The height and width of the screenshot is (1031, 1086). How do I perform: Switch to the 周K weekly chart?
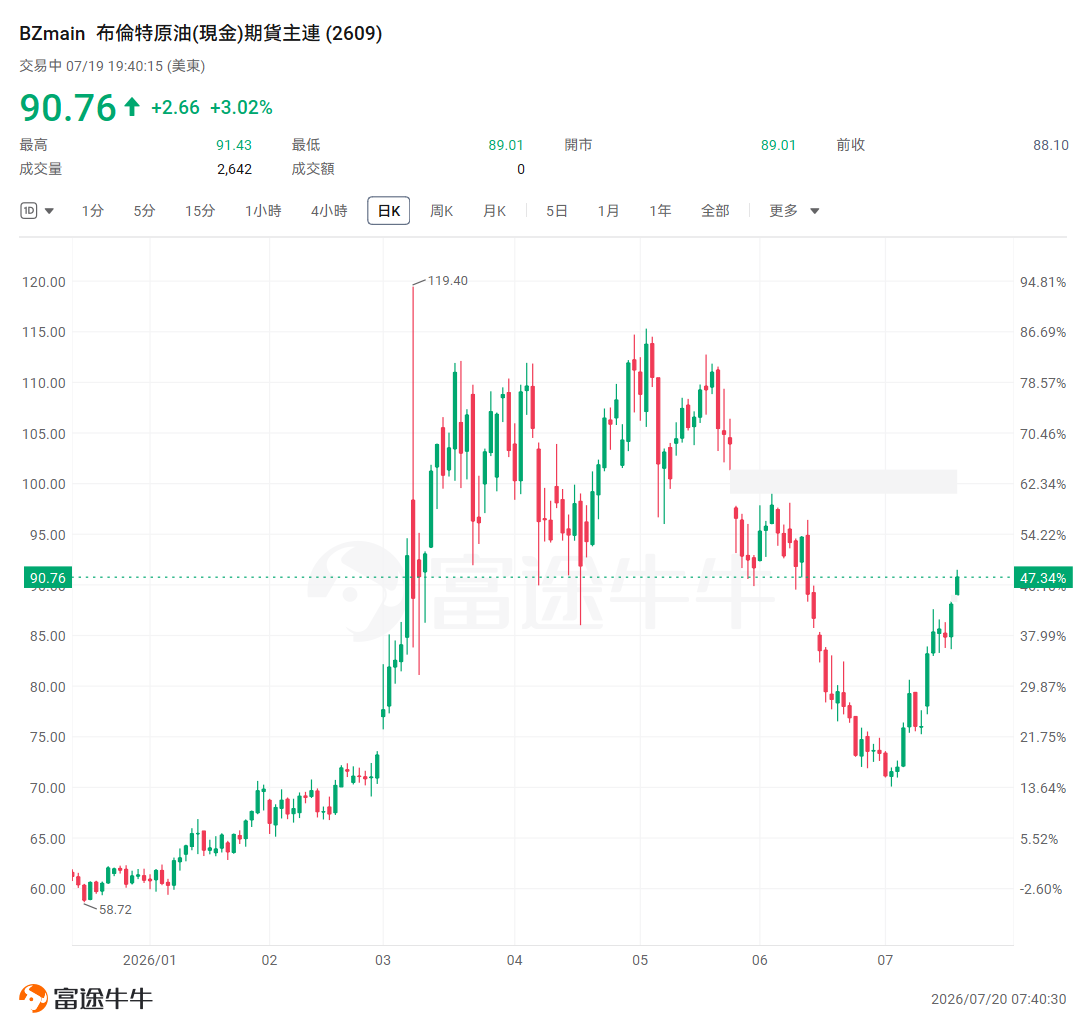coord(441,210)
